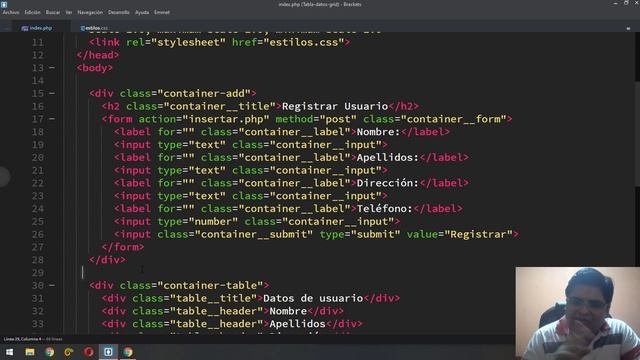This screenshot has height=360, width=640.
Task: Collapse the container-add div fold at line 15
Action: (x=52, y=93)
